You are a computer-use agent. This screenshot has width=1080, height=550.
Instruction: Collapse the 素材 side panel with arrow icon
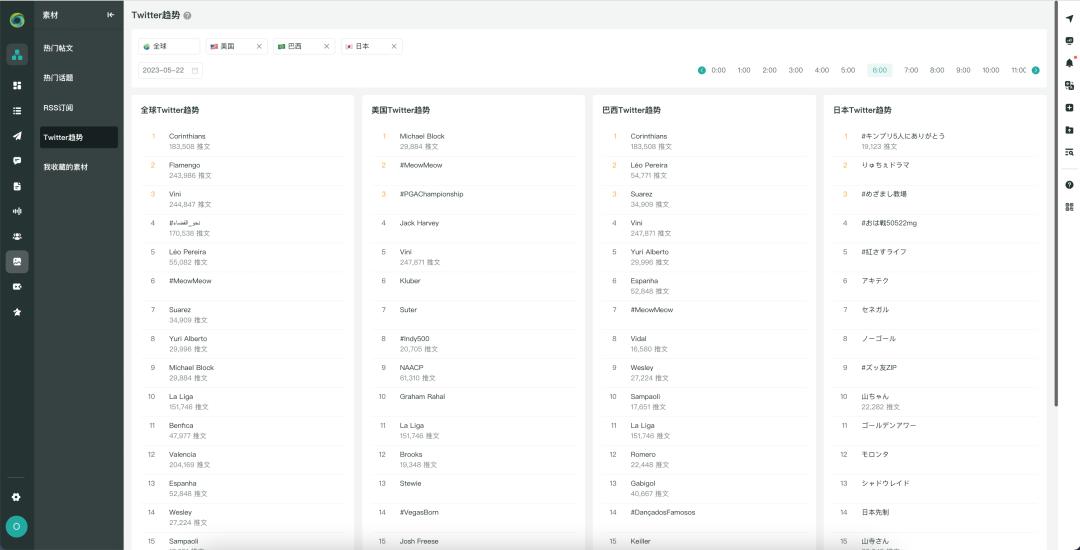pos(111,15)
